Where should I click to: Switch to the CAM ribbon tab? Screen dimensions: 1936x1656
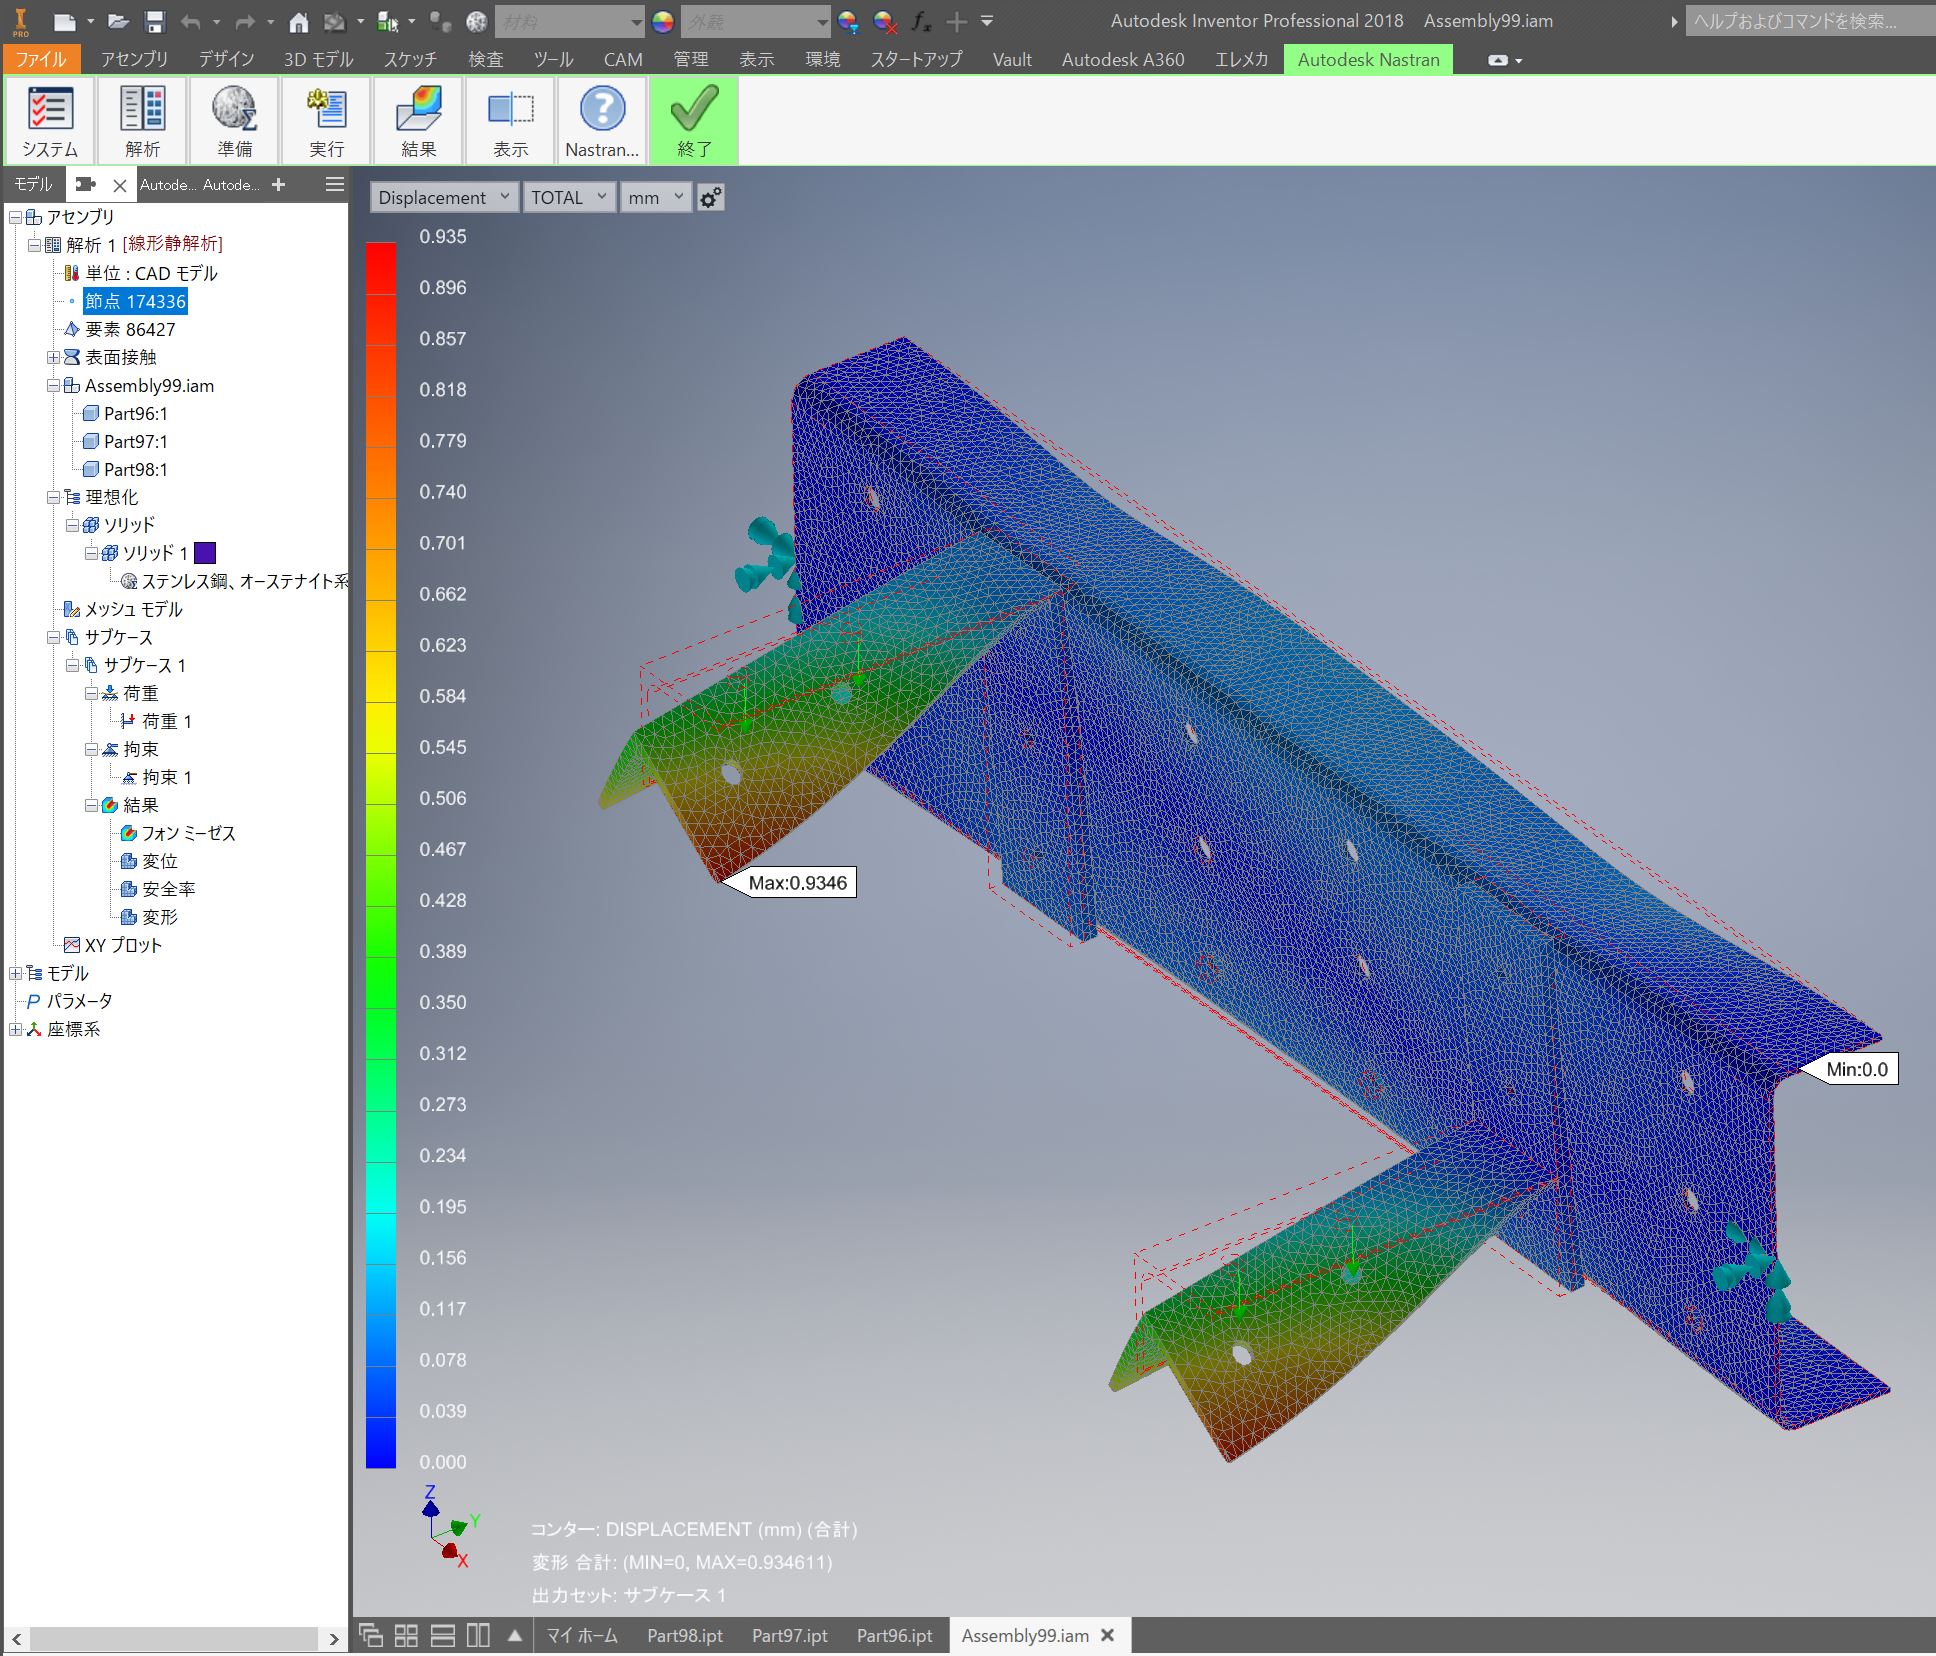coord(622,59)
